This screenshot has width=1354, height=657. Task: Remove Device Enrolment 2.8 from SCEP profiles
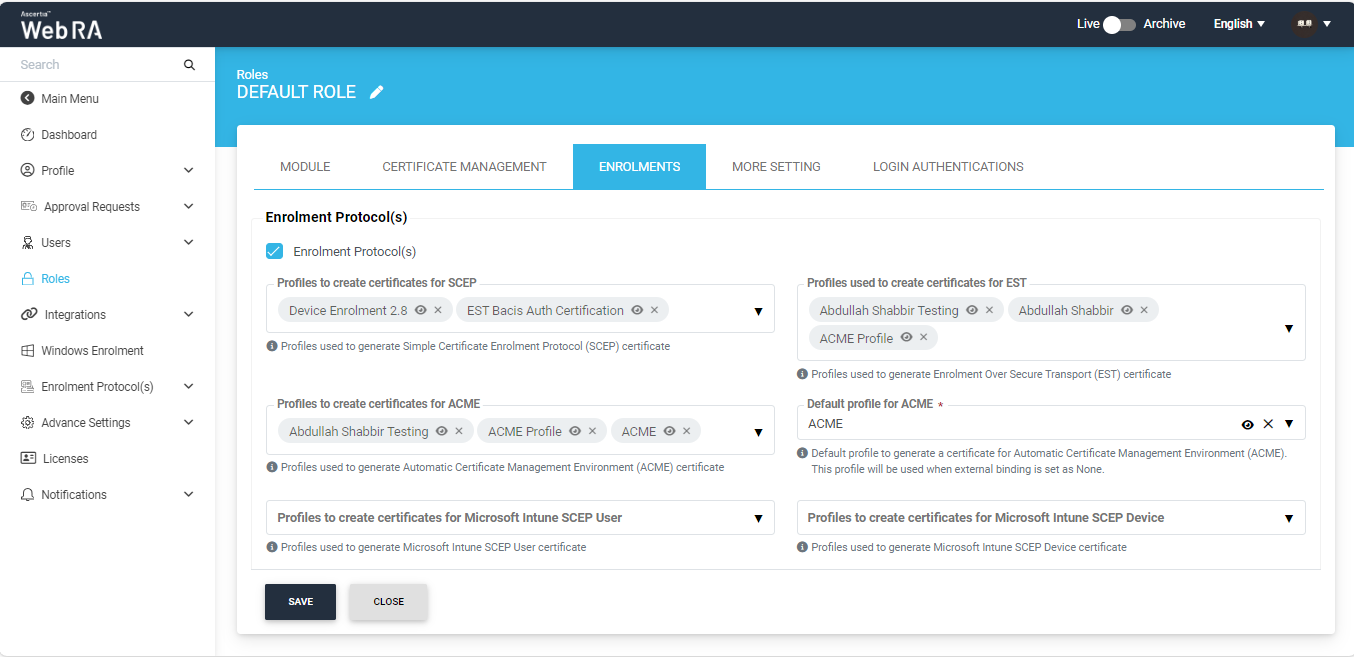click(438, 310)
